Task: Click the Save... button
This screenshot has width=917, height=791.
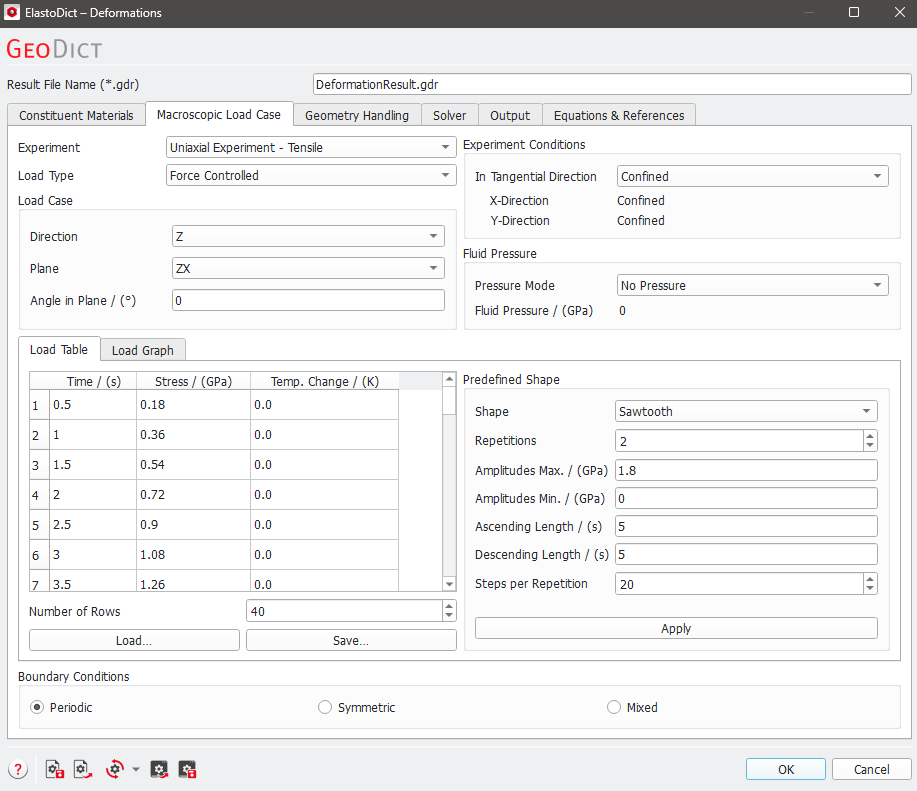Action: pos(351,640)
